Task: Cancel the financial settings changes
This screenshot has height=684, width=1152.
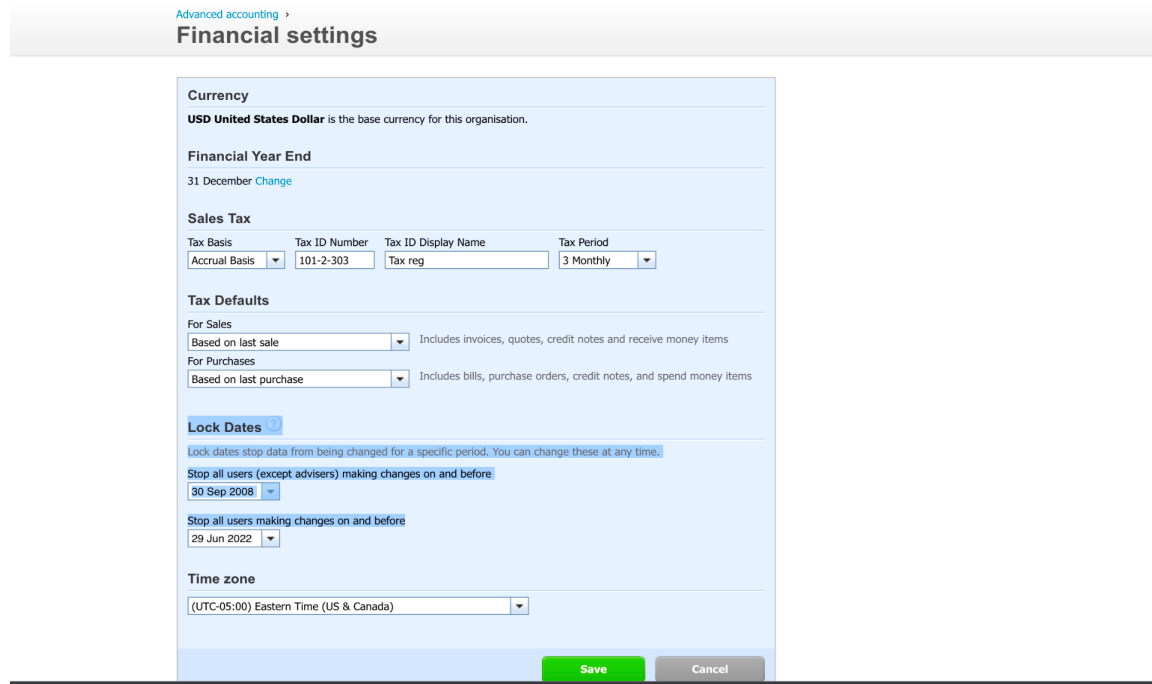Action: pyautogui.click(x=709, y=669)
